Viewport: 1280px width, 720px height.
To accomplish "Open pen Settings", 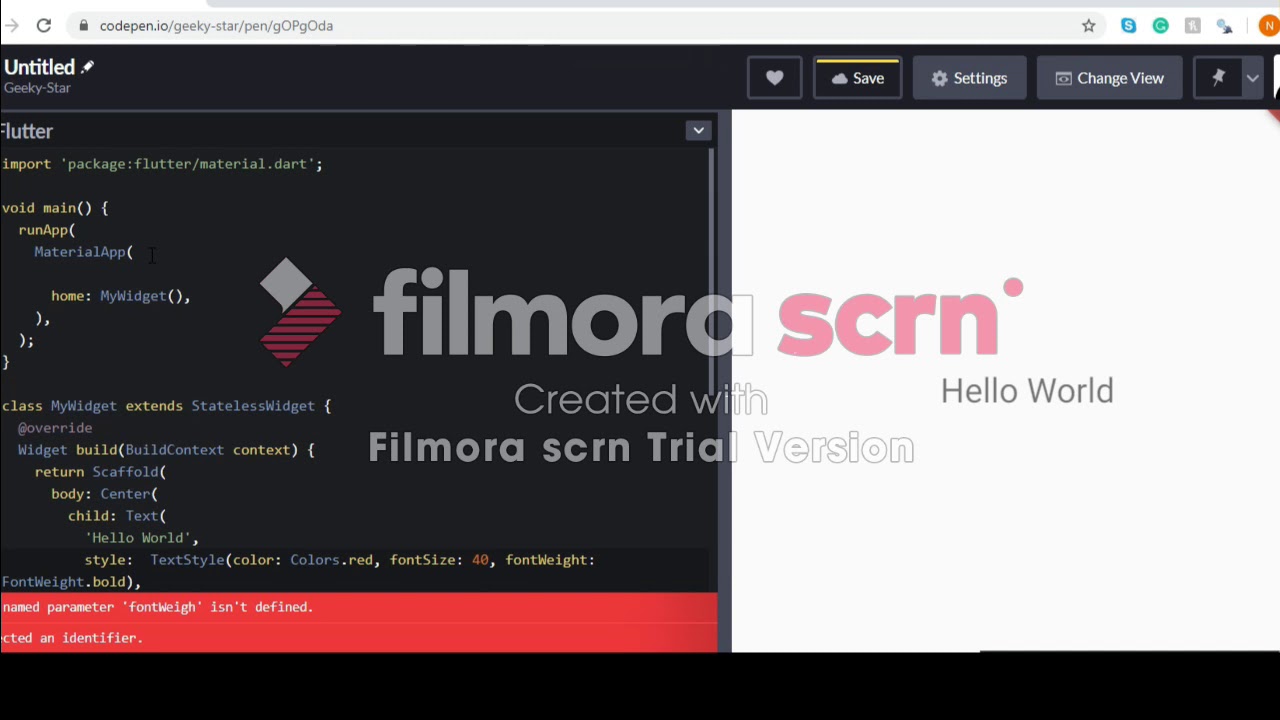I will 969,78.
